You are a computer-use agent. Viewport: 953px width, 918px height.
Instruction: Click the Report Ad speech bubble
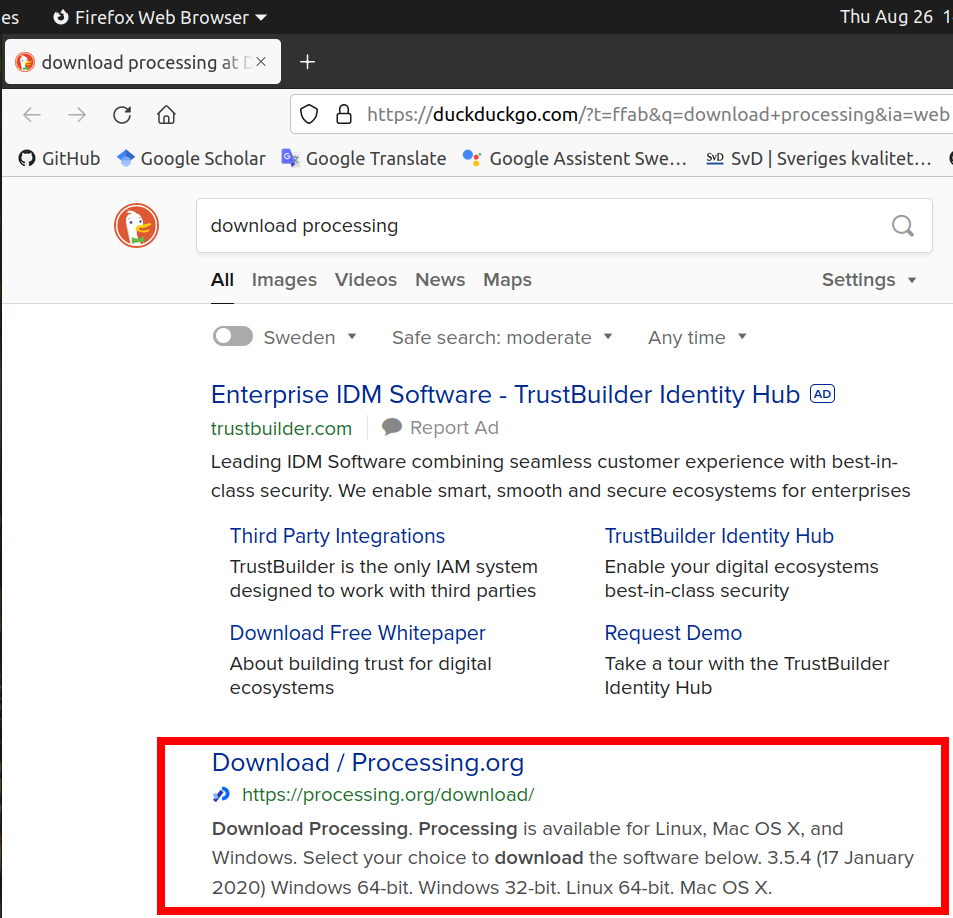pyautogui.click(x=391, y=427)
